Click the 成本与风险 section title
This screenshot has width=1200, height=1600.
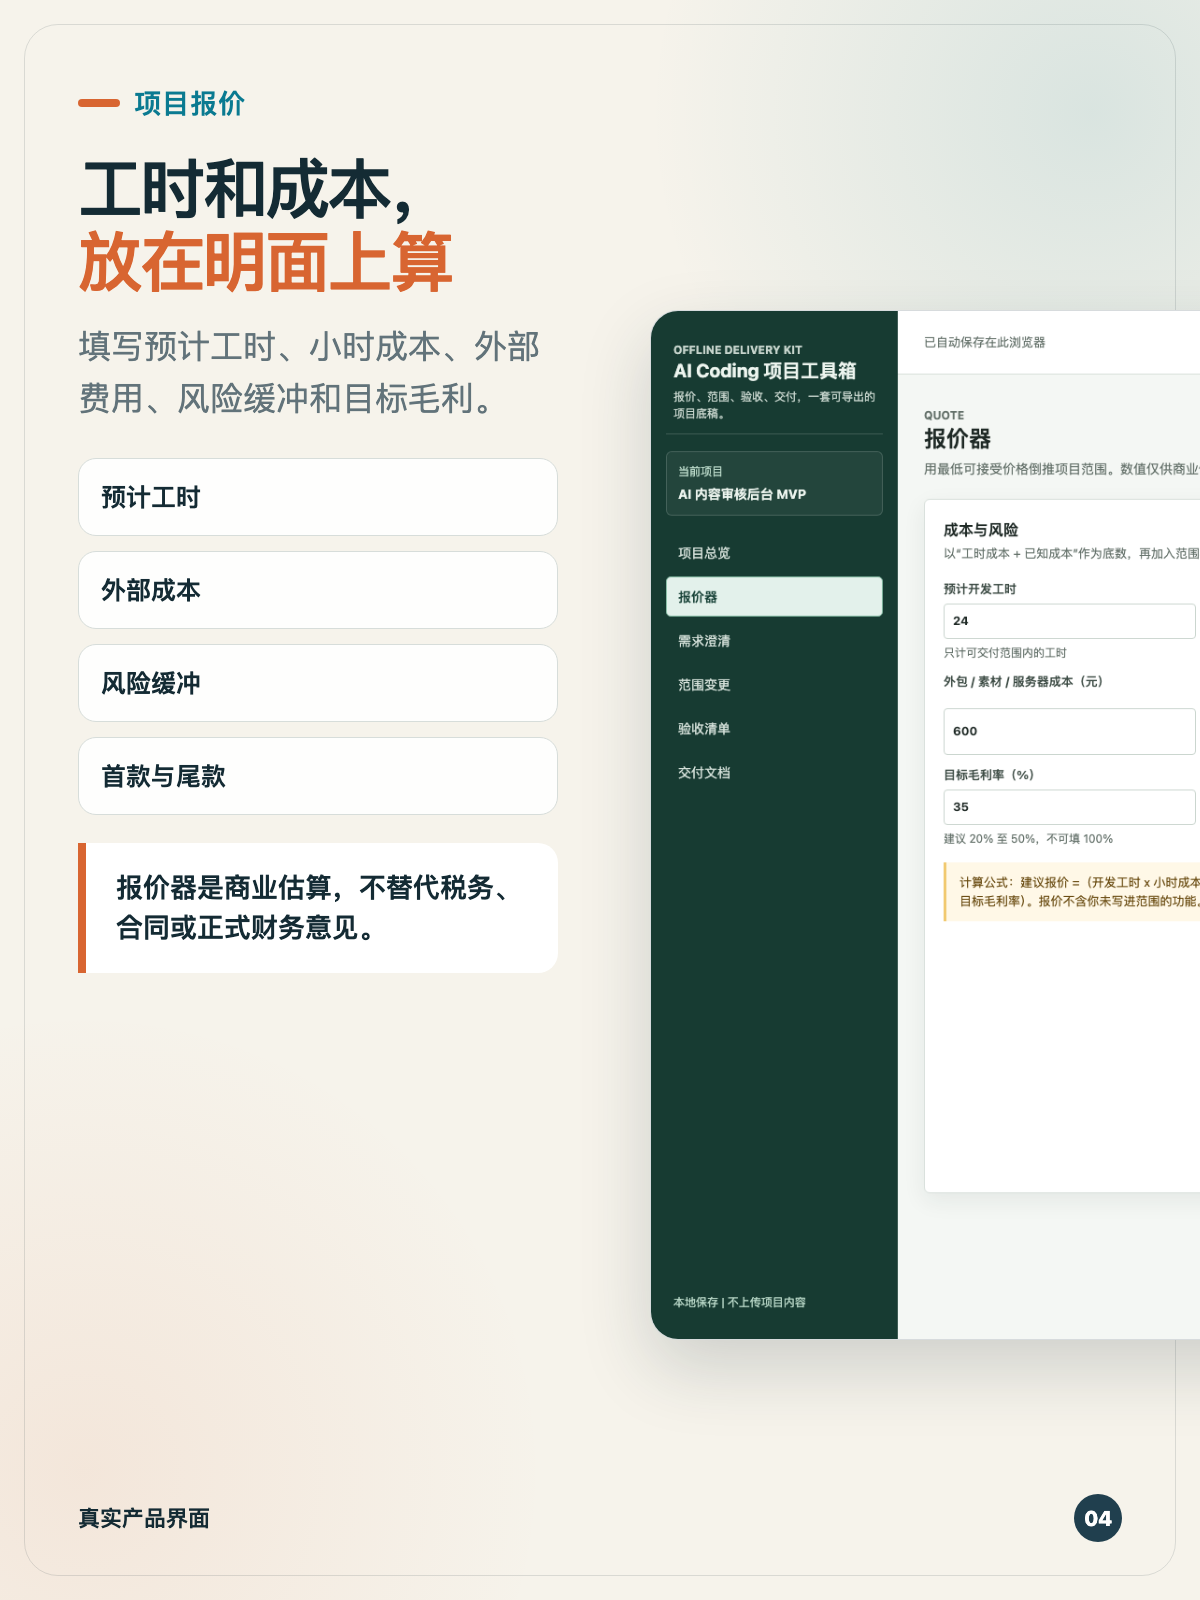[981, 530]
